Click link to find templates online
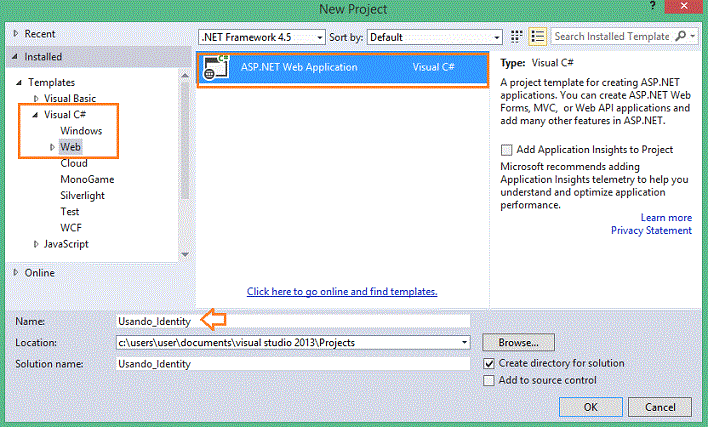The height and width of the screenshot is (427, 708). [x=342, y=292]
